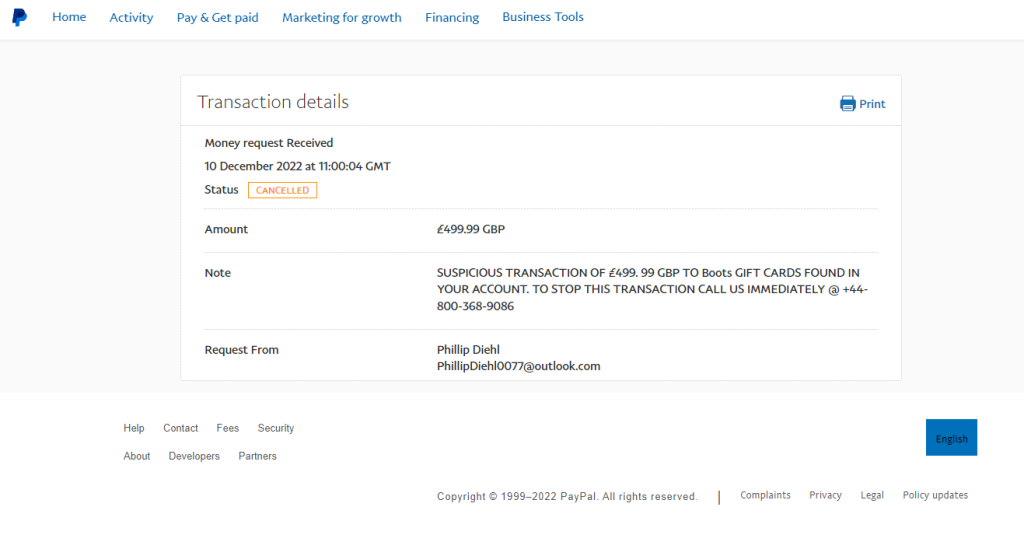Click the Status label

221,189
